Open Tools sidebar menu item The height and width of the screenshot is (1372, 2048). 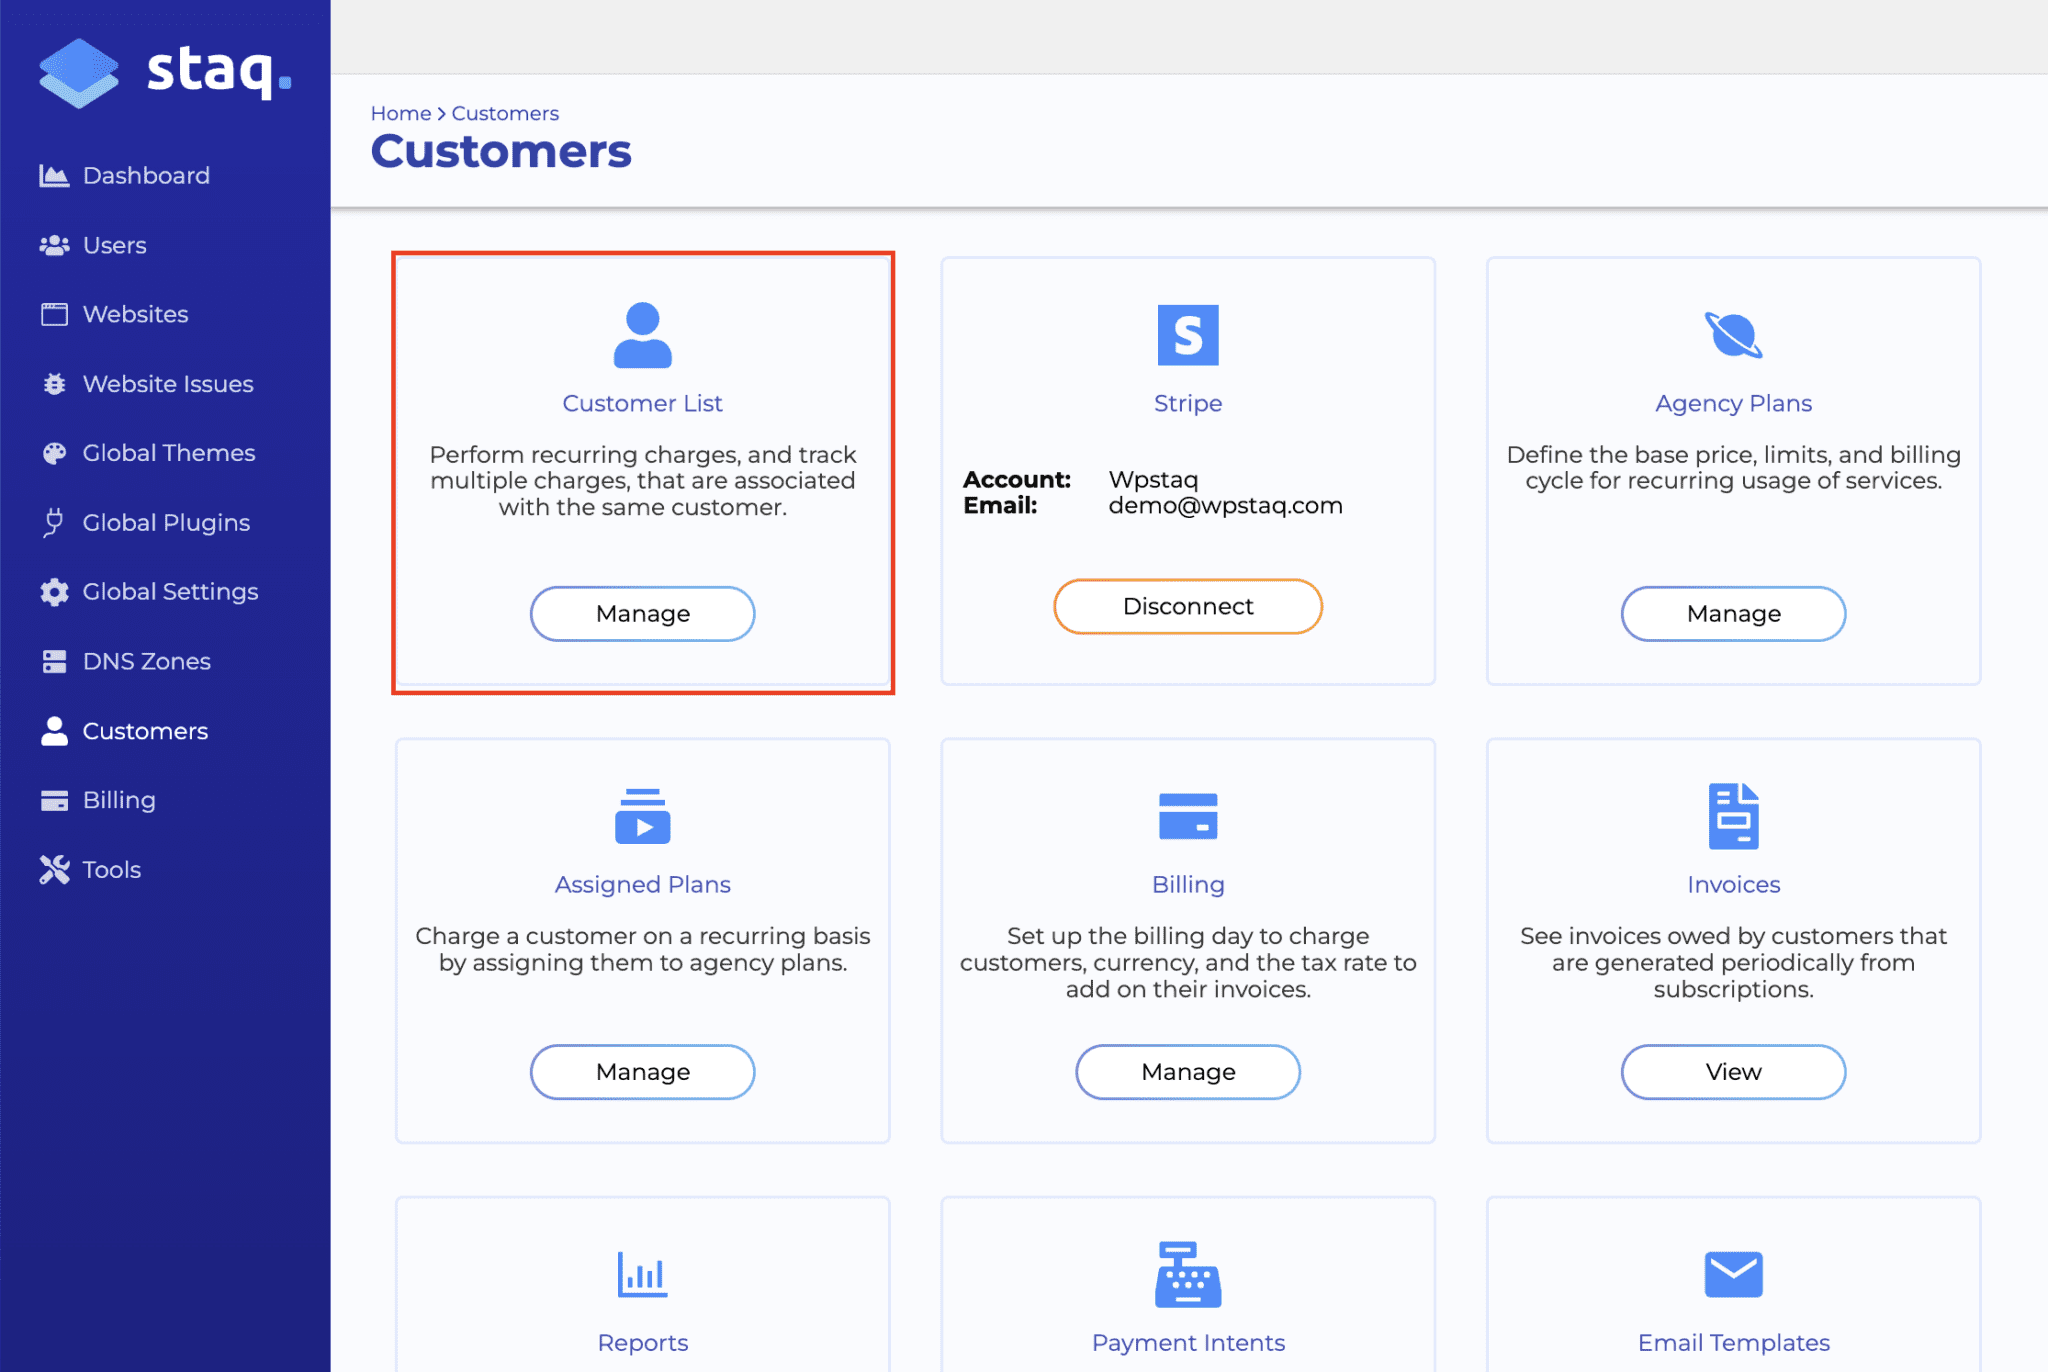pyautogui.click(x=111, y=870)
